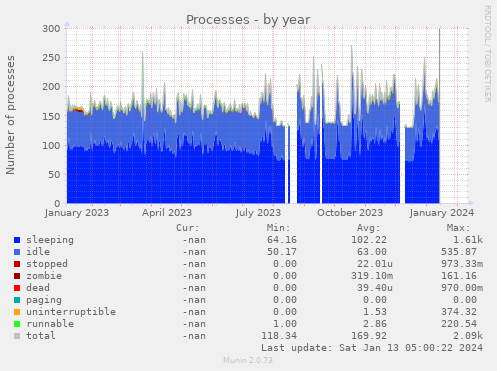Click total max value 2.09k
The height and width of the screenshot is (371, 497).
(468, 336)
